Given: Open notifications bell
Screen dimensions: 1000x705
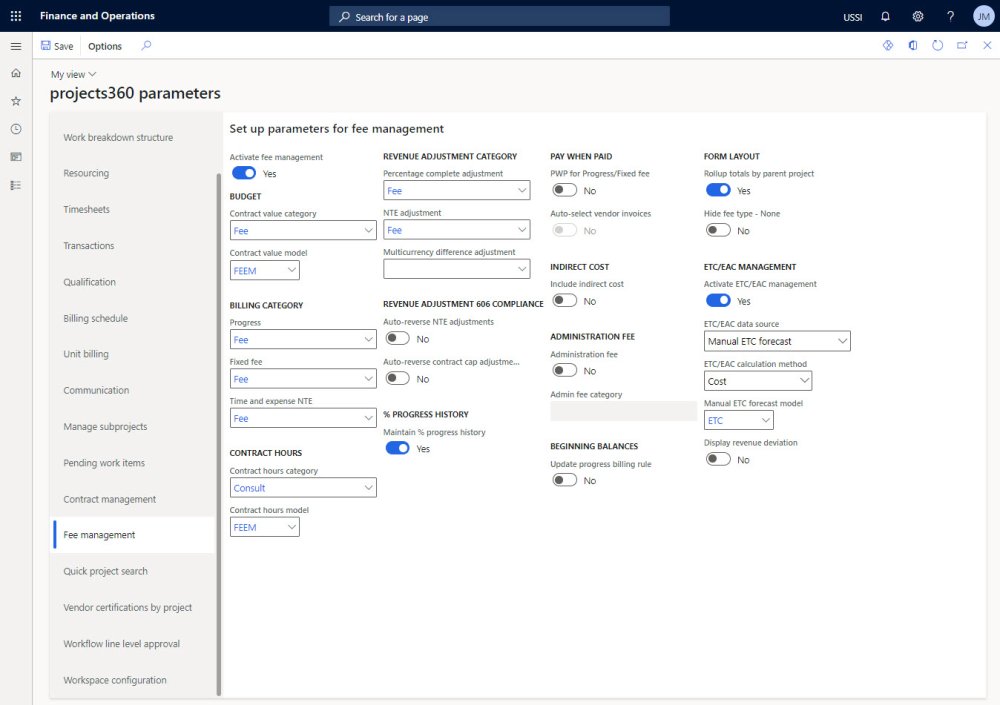Looking at the screenshot, I should (x=885, y=17).
